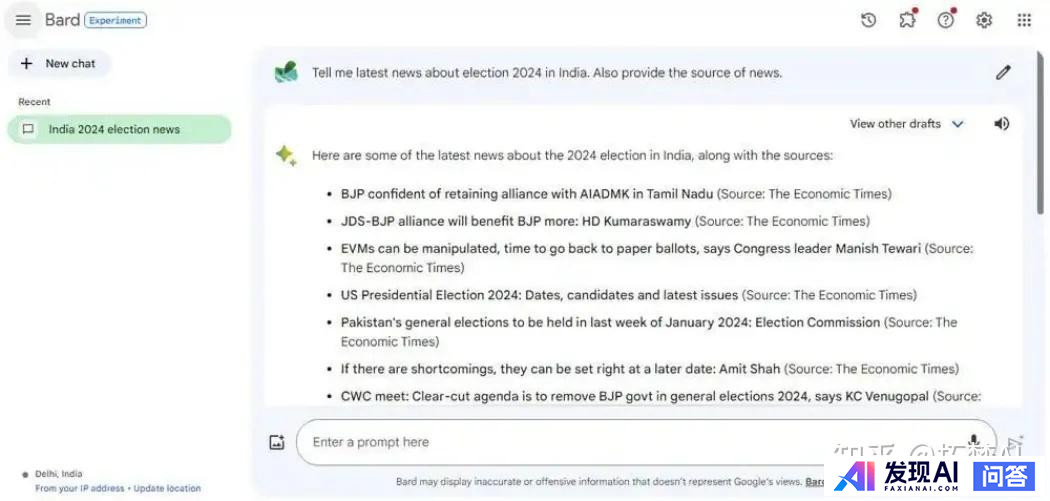The height and width of the screenshot is (501, 1050).
Task: Listen to response with speaker icon
Action: [x=1002, y=124]
